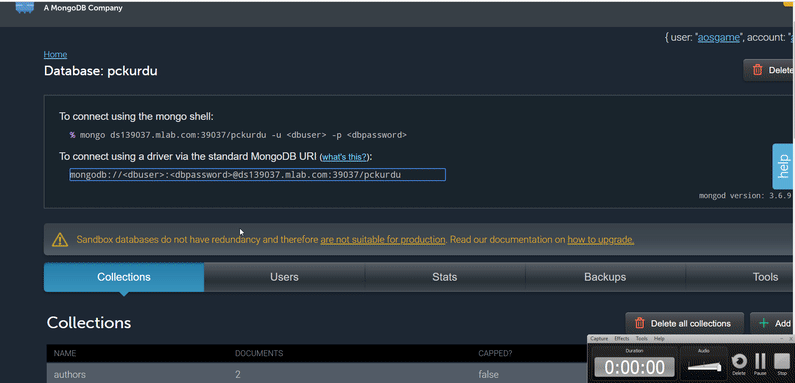The width and height of the screenshot is (795, 383).
Task: Click the documents count 2 for authors
Action: (x=238, y=374)
